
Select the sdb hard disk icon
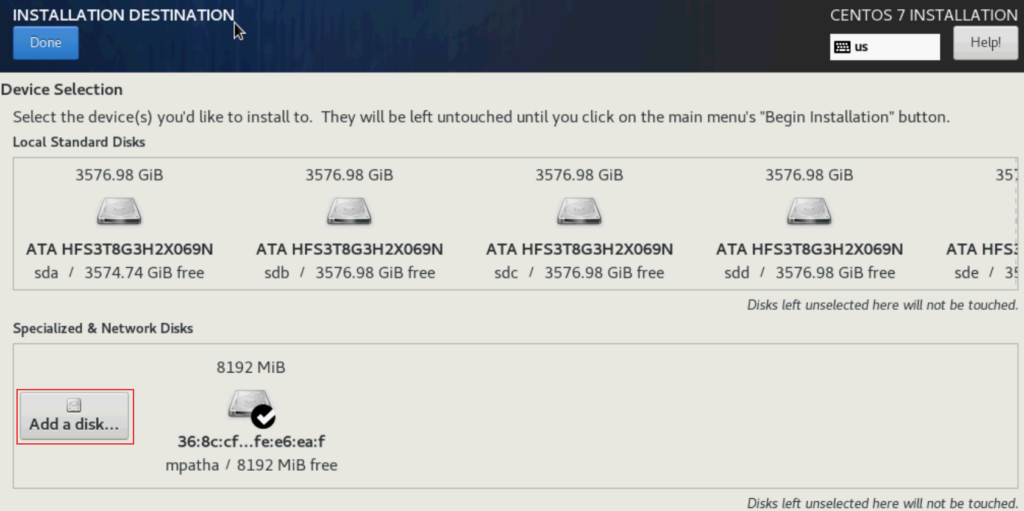pos(349,211)
